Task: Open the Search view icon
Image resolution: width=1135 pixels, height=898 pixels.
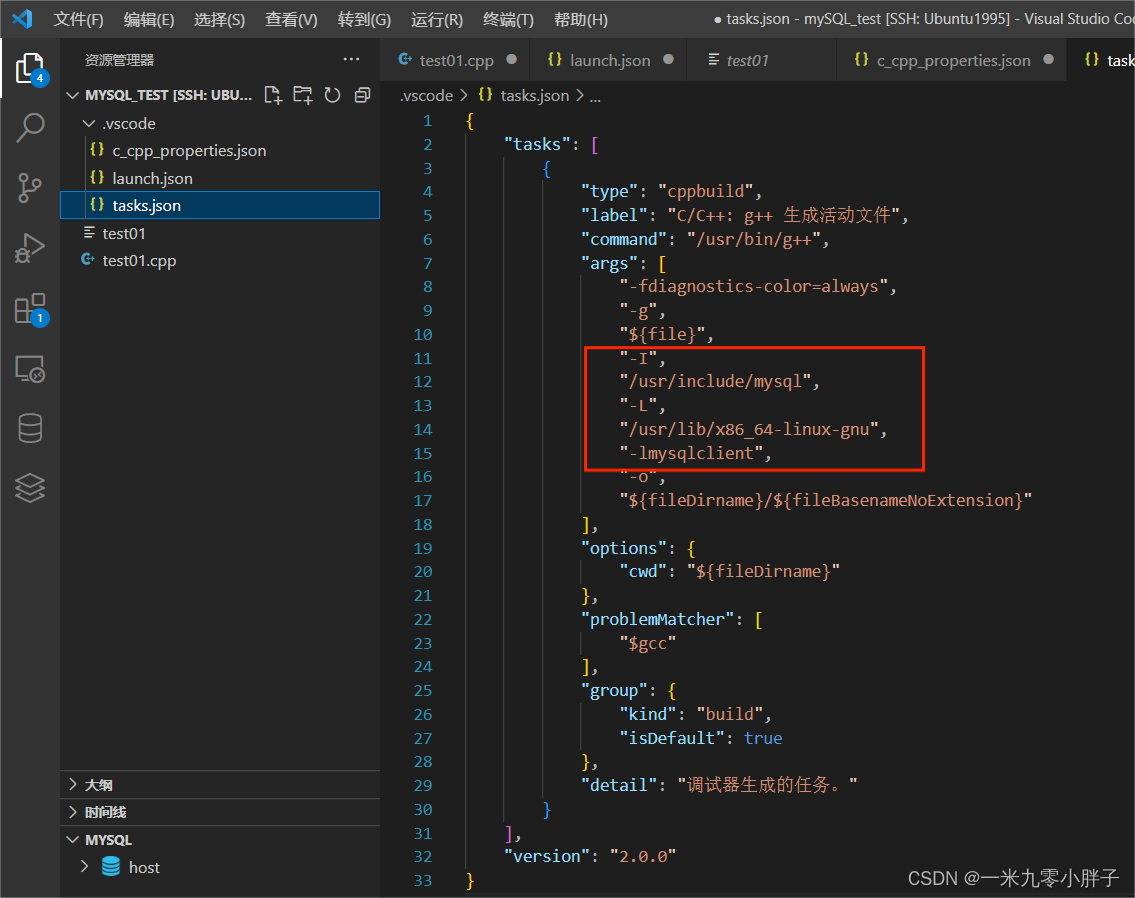Action: [30, 128]
